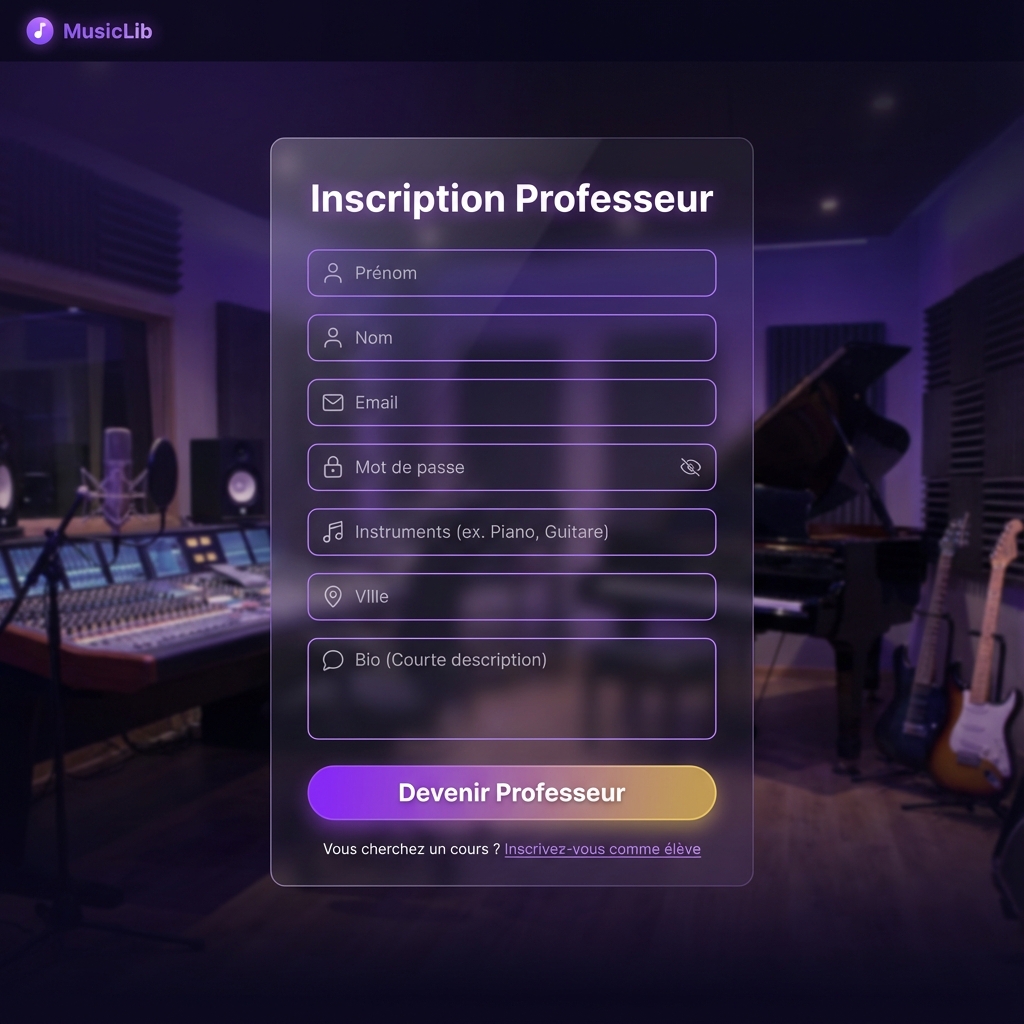Click the envelope icon in Email field
Screen dimensions: 1024x1024
tap(332, 402)
